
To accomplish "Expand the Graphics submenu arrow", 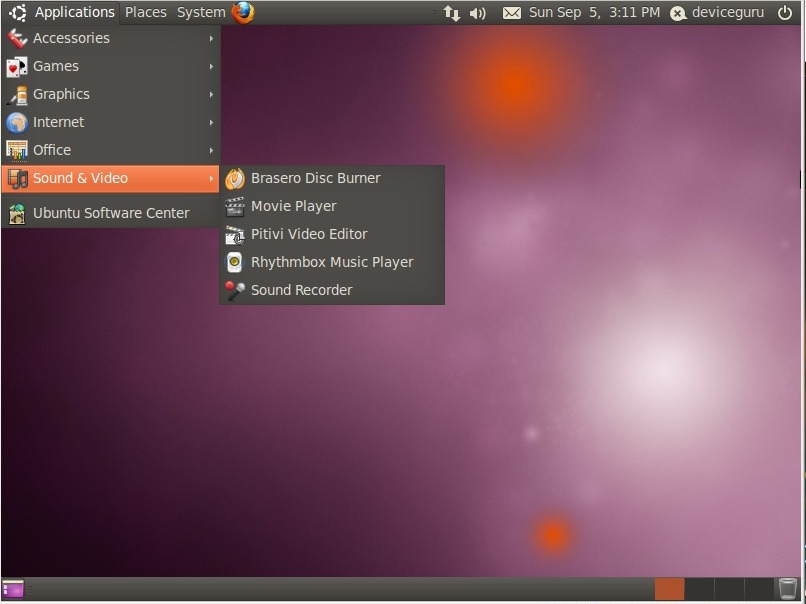I will click(x=211, y=95).
